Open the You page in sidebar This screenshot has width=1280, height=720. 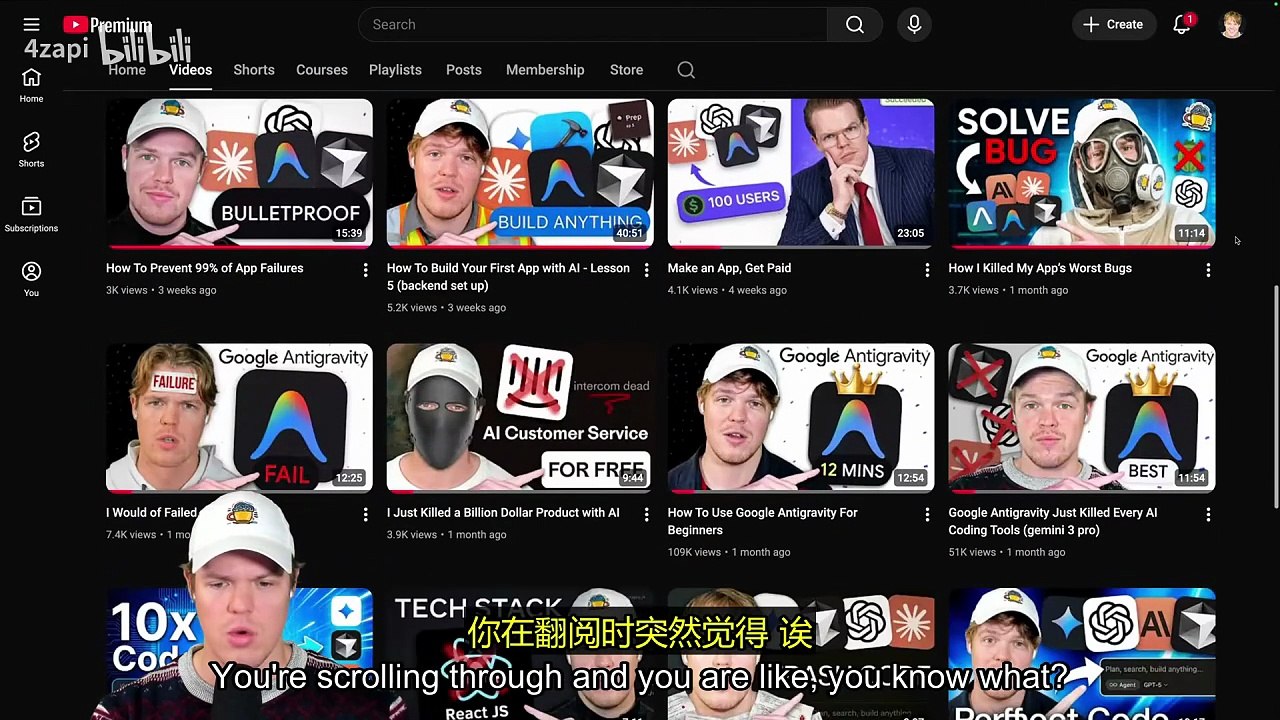[x=31, y=279]
